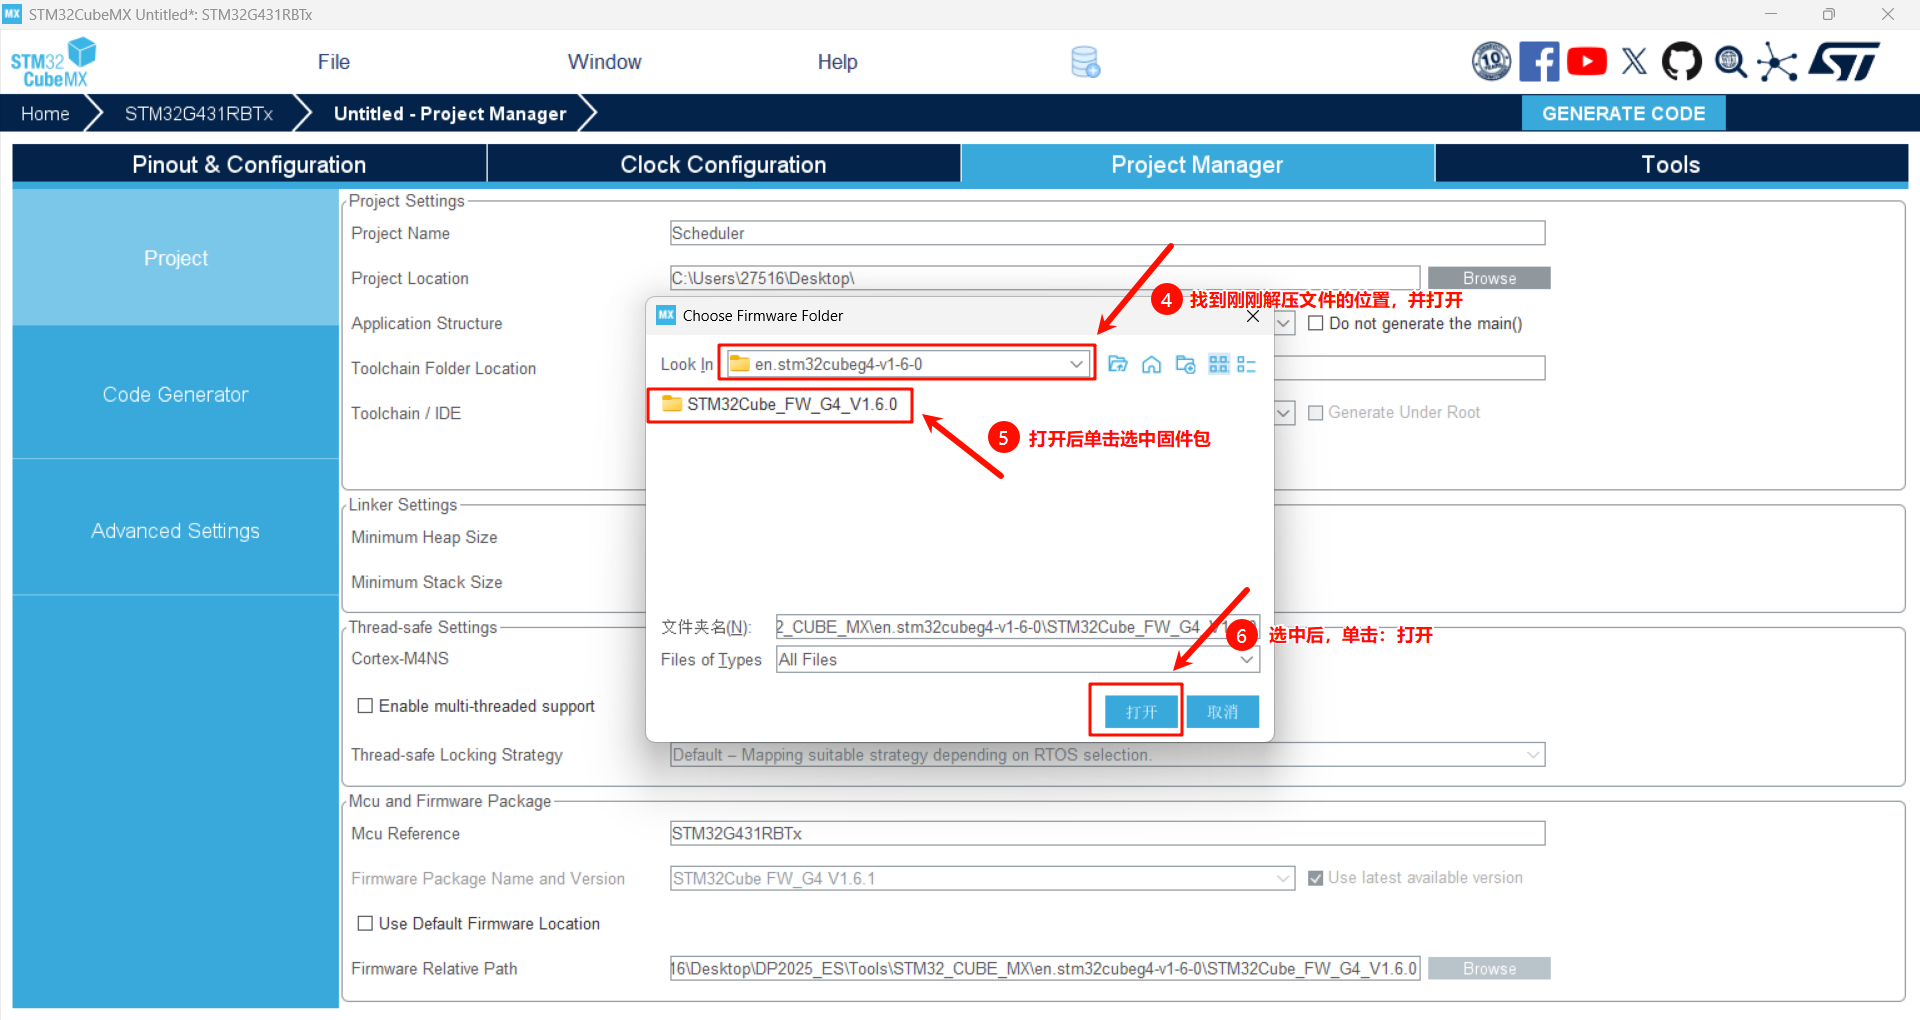Browse for Project Location

point(1489,278)
